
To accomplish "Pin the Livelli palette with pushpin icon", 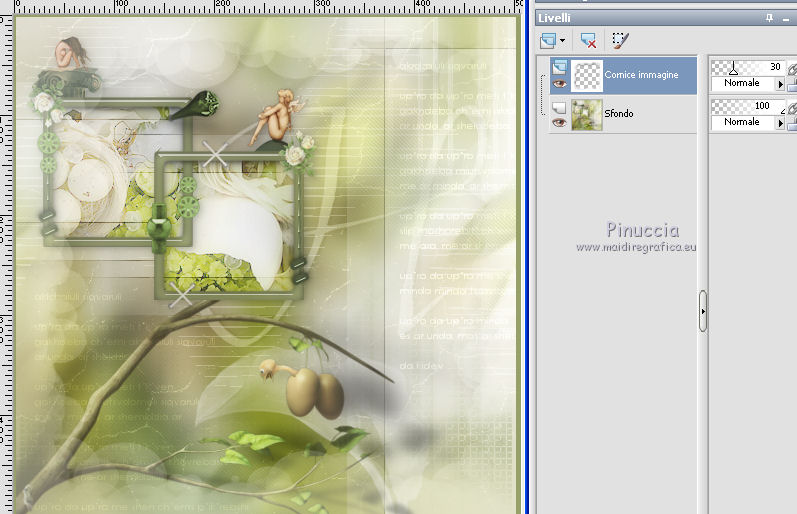I will pos(769,18).
